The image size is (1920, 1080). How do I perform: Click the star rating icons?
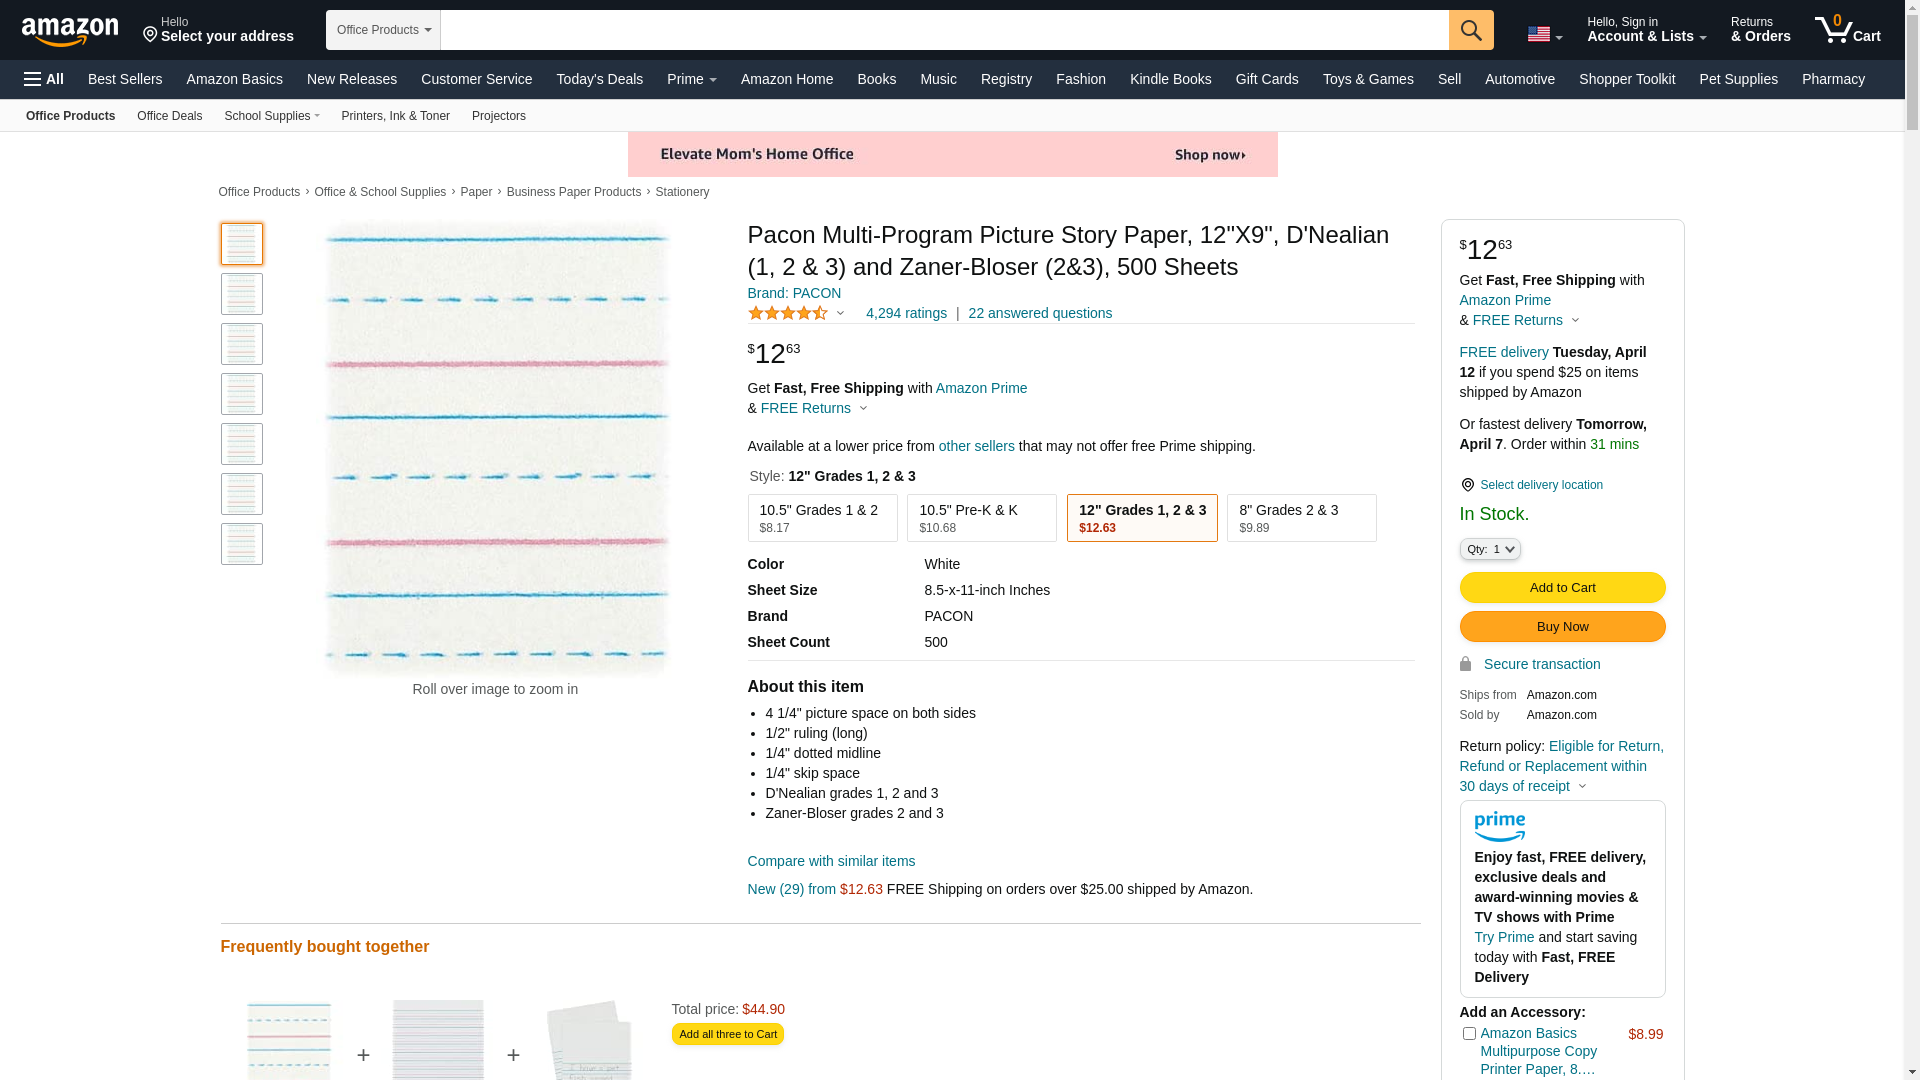(788, 314)
